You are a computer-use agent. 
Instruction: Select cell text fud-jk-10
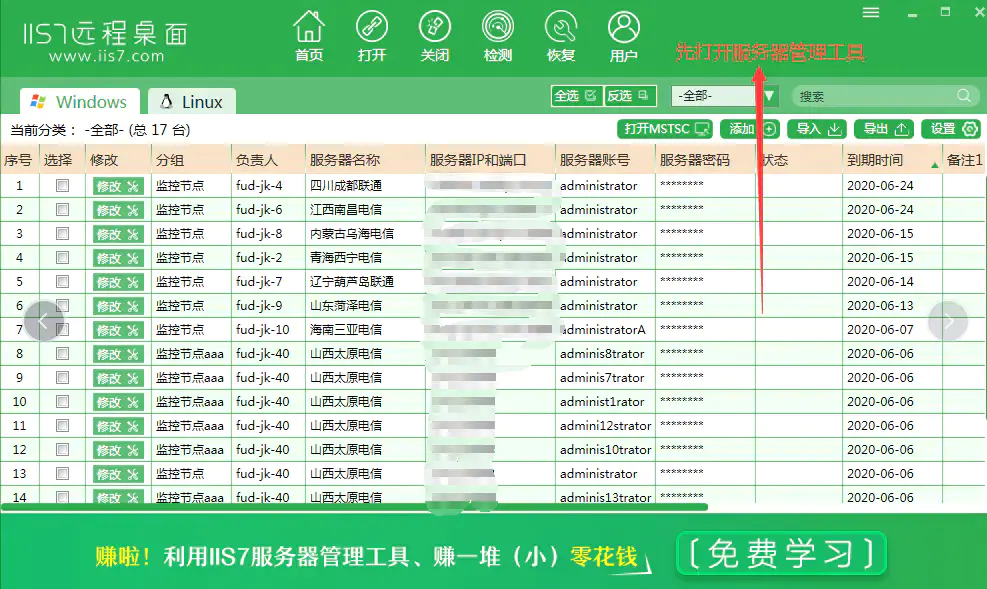pos(262,329)
